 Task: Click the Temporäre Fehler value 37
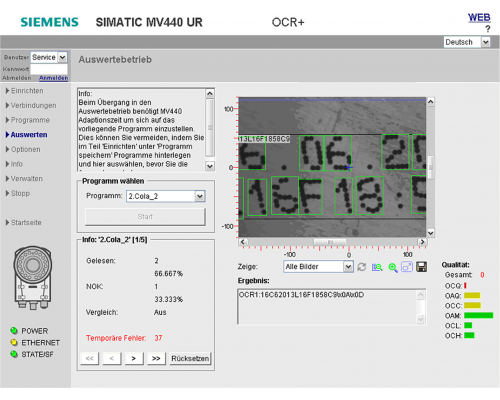[158, 338]
